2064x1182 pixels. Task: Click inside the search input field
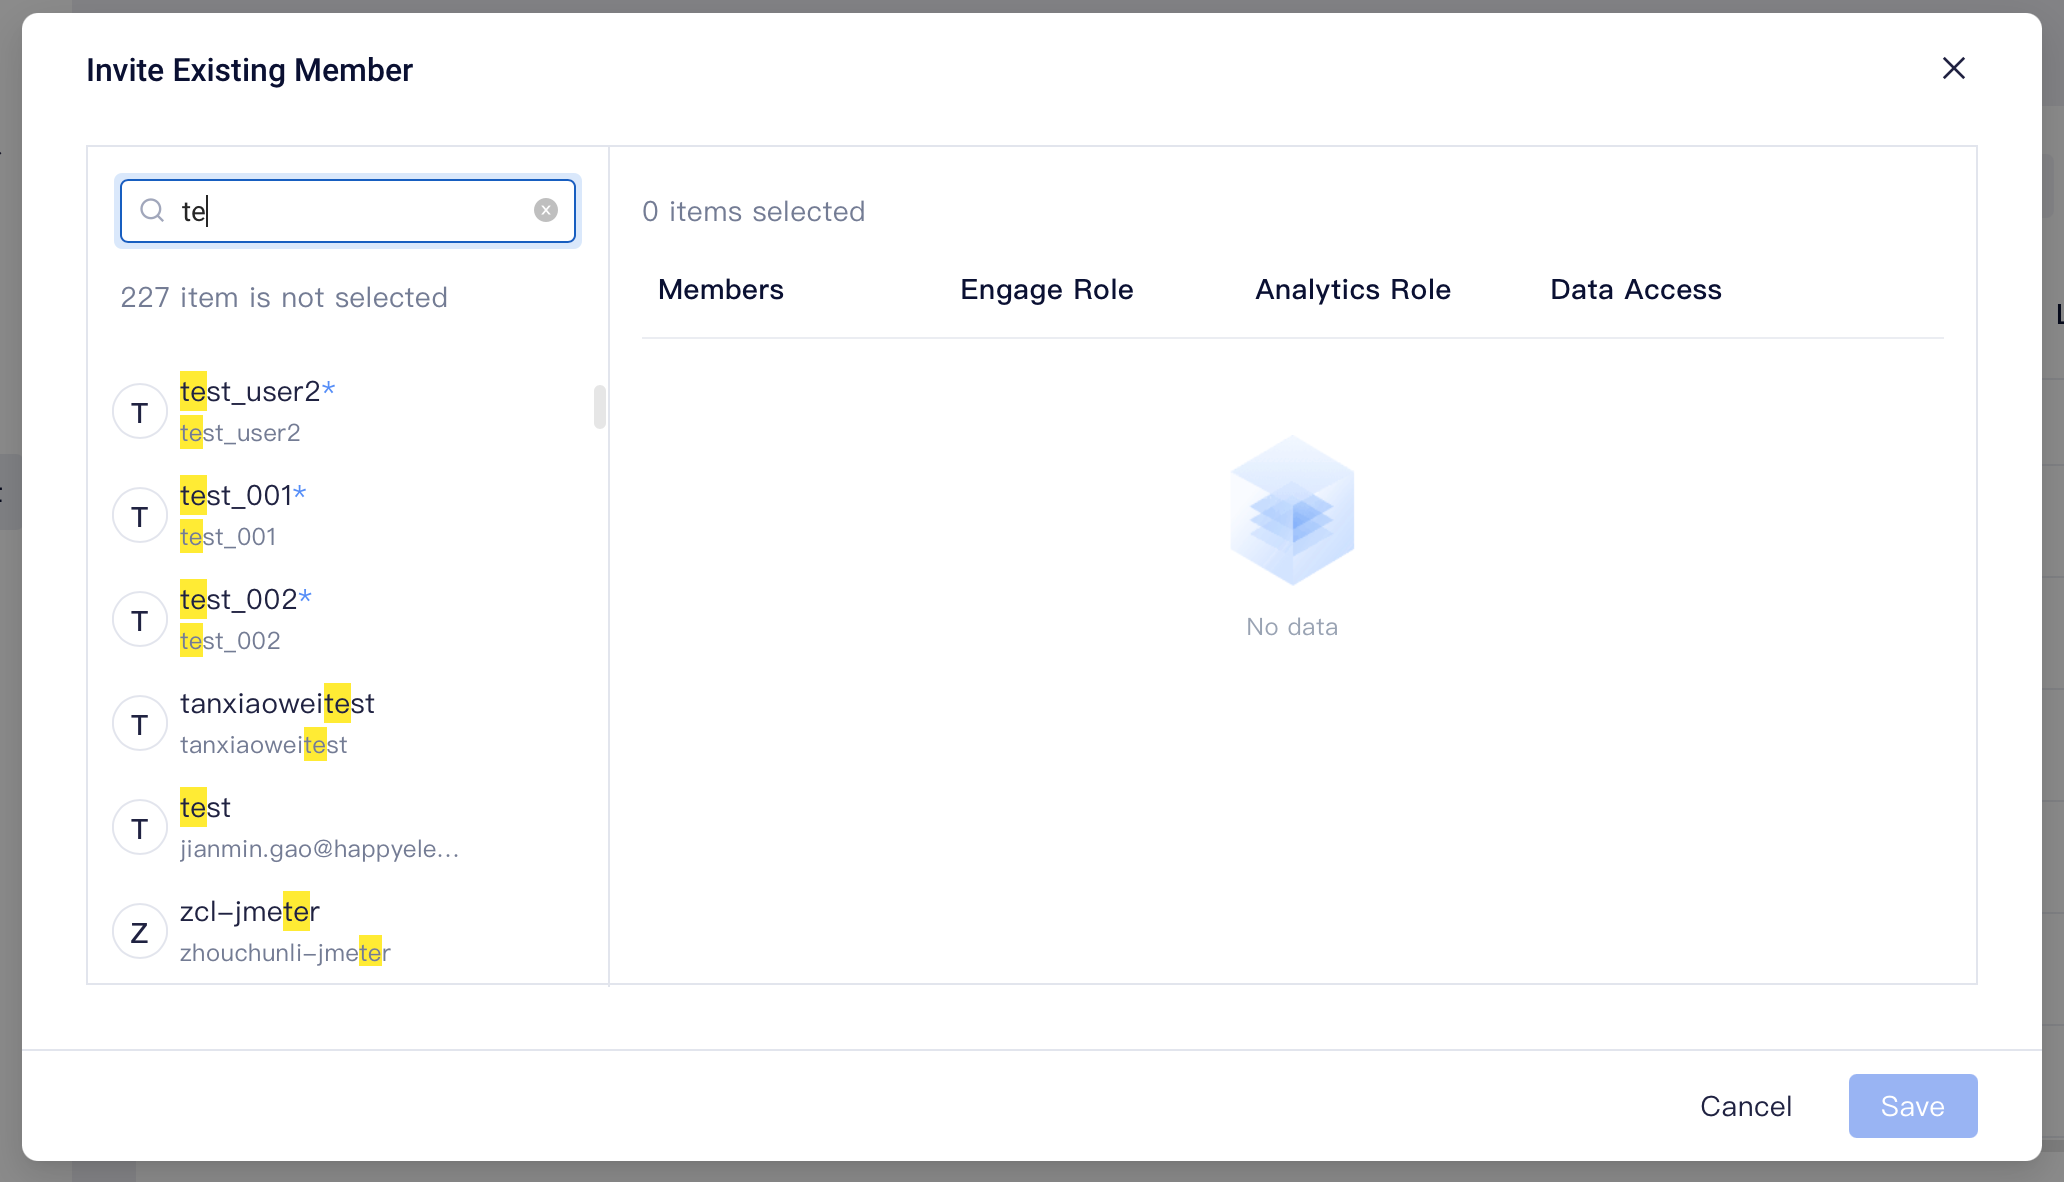(350, 211)
